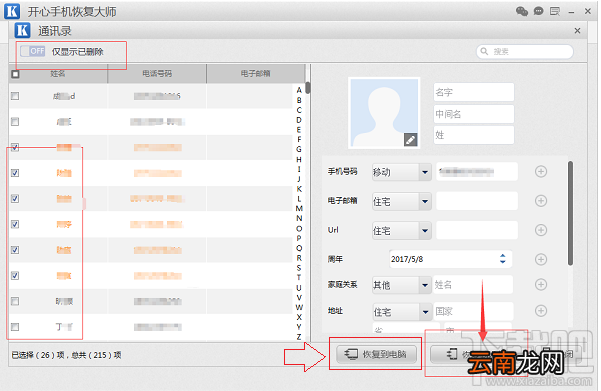Sort by 姓名 column header

point(58,74)
